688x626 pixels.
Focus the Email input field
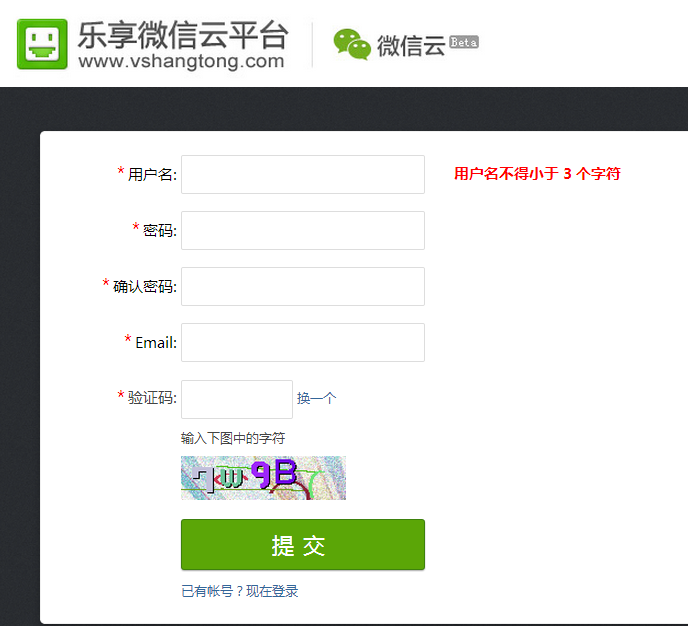point(302,342)
